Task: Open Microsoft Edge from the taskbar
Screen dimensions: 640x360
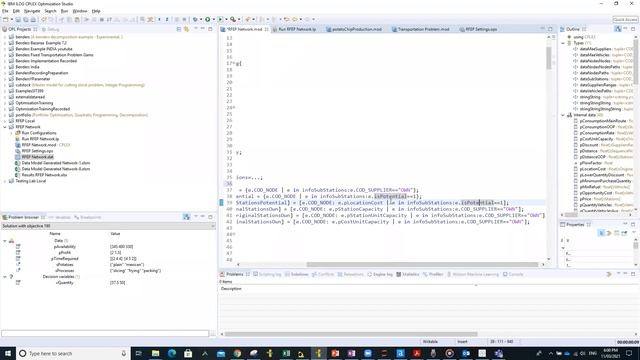Action: coord(172,353)
